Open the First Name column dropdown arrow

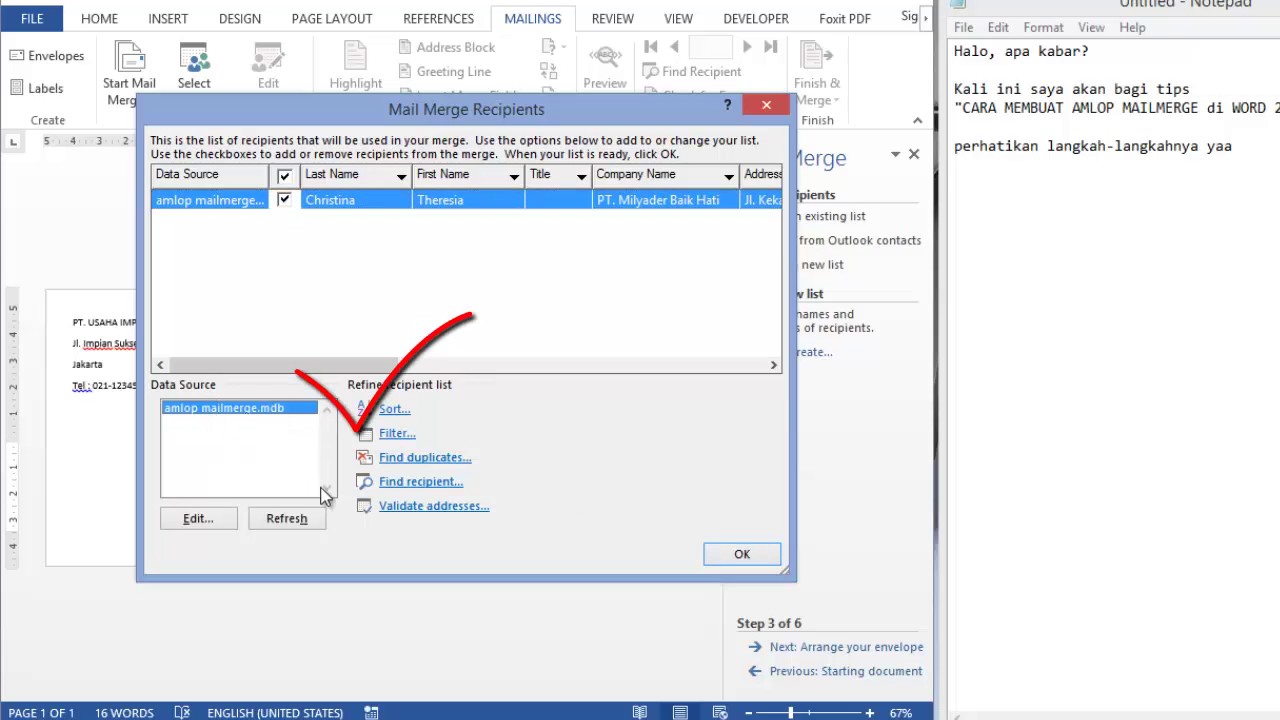[x=514, y=176]
